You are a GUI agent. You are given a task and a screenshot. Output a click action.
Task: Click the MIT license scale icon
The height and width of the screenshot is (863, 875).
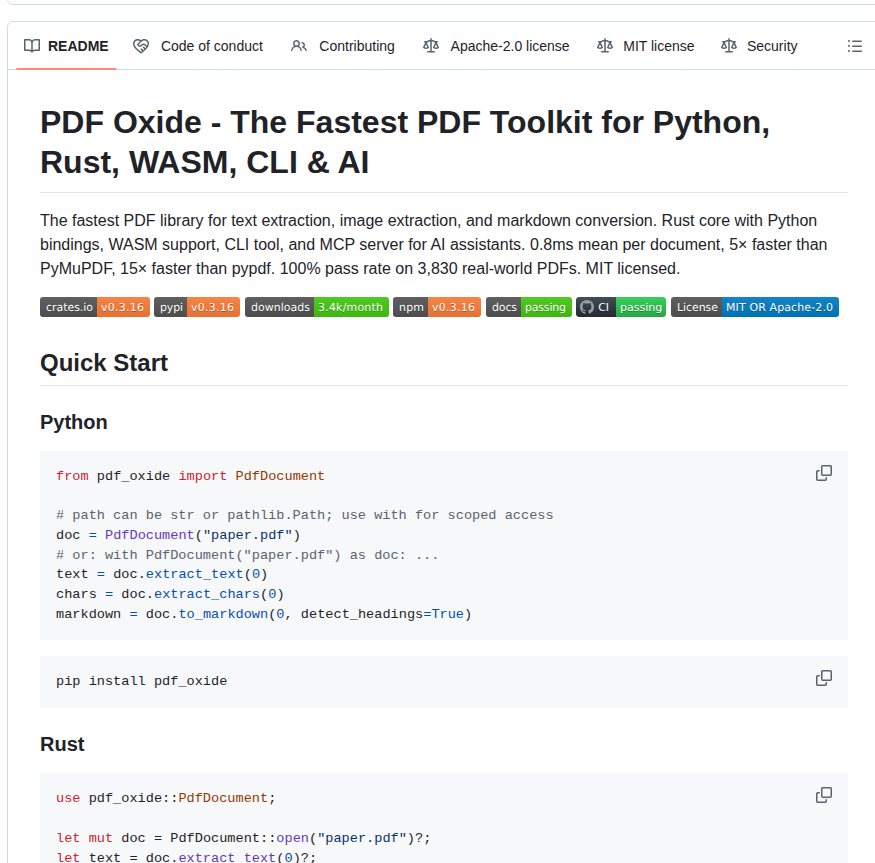pos(604,46)
